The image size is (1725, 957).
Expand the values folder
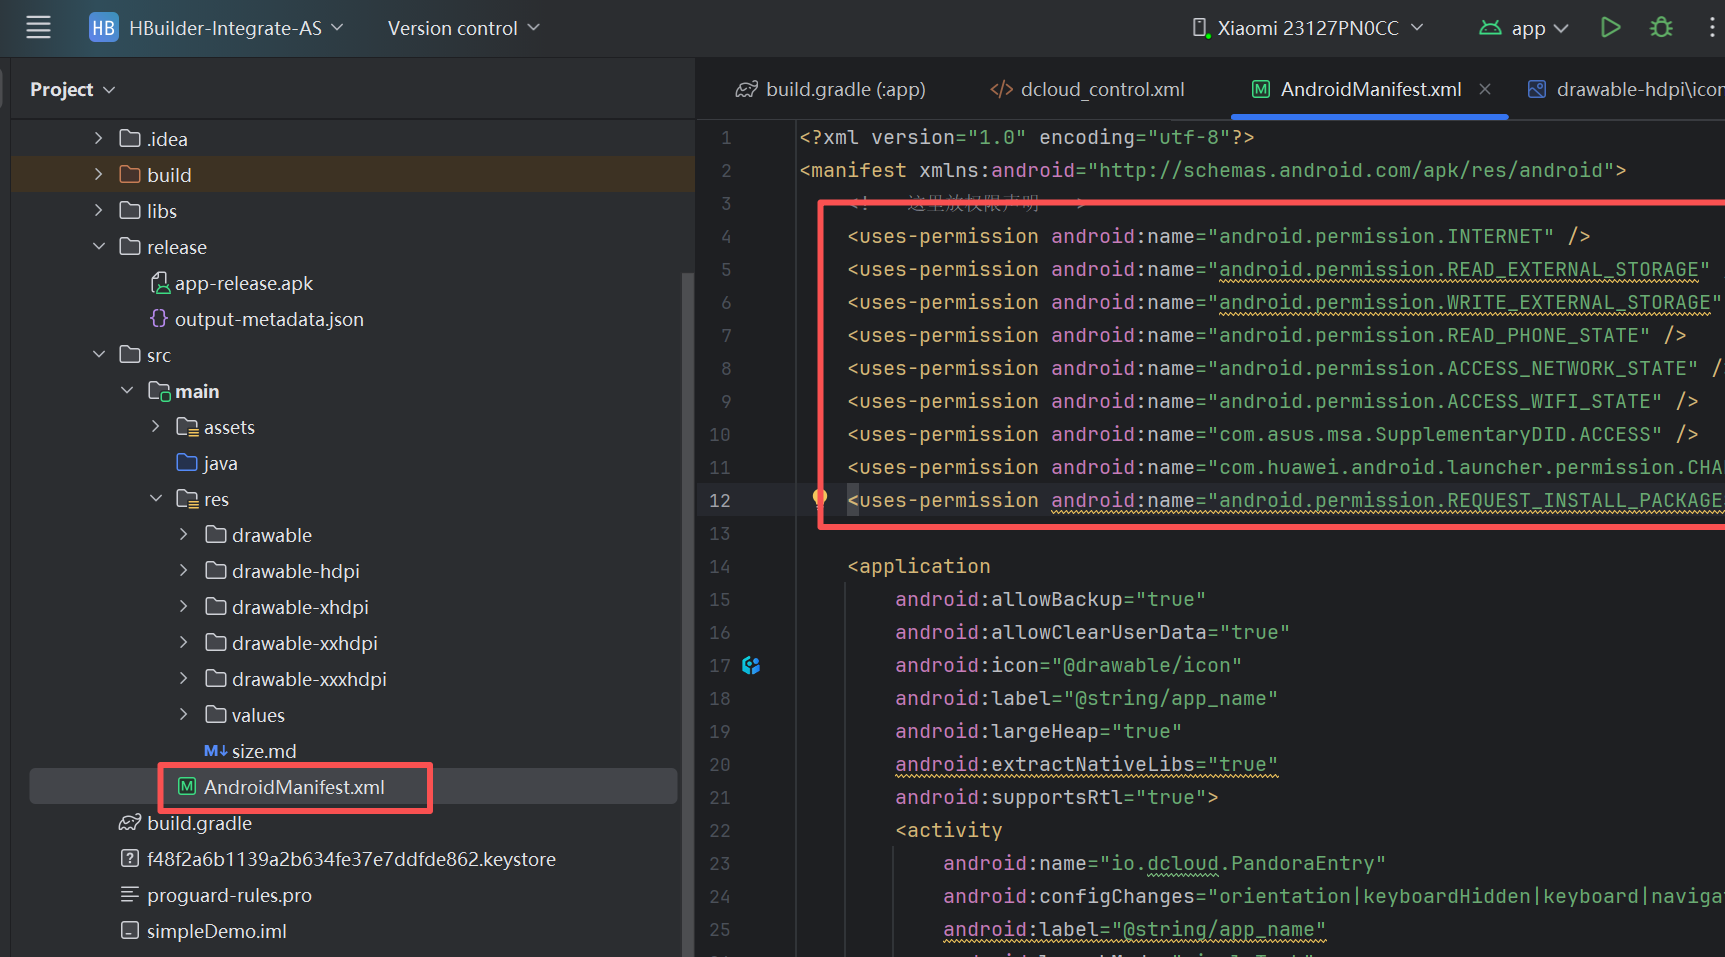click(183, 714)
